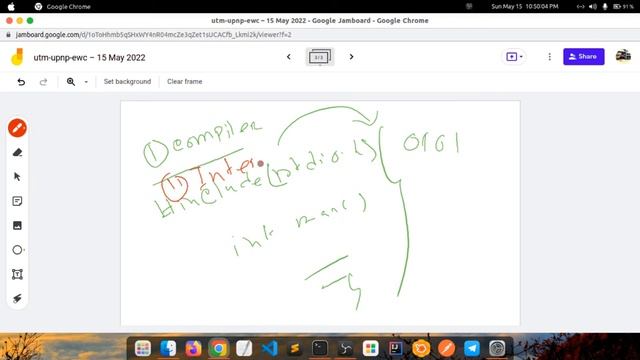Expand the zoom level dropdown arrow
The width and height of the screenshot is (640, 360).
[86, 82]
